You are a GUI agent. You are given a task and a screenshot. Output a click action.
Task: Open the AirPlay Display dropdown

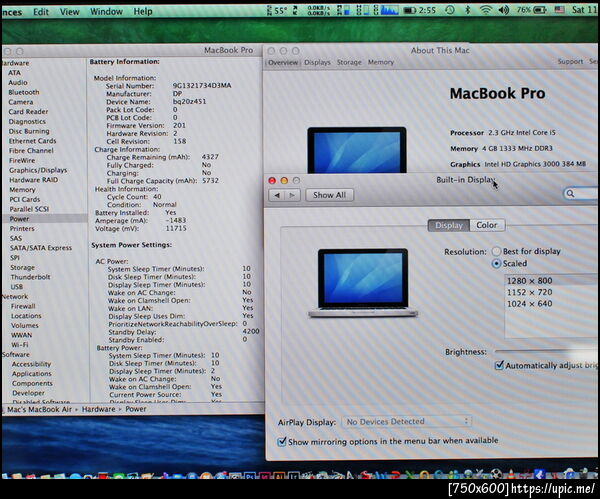[x=406, y=422]
